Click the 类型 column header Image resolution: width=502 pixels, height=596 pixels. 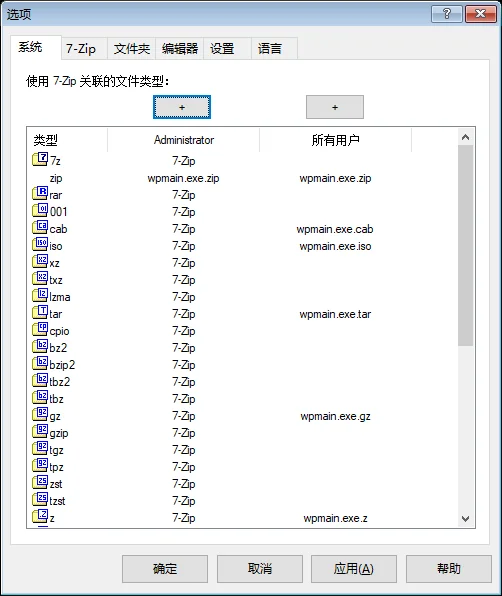tap(67, 140)
